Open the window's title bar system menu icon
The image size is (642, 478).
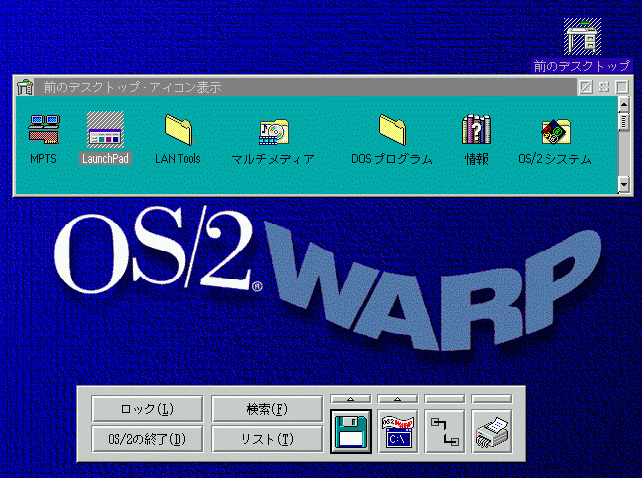tap(25, 87)
